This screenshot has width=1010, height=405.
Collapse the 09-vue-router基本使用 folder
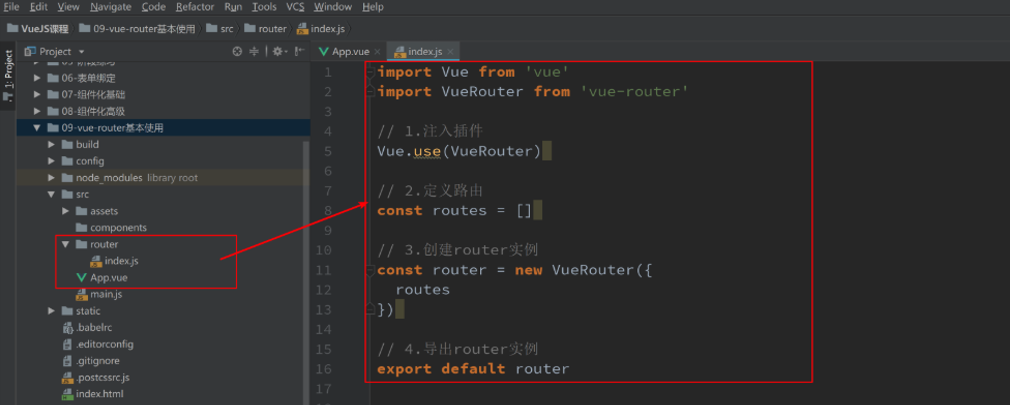pyautogui.click(x=37, y=128)
